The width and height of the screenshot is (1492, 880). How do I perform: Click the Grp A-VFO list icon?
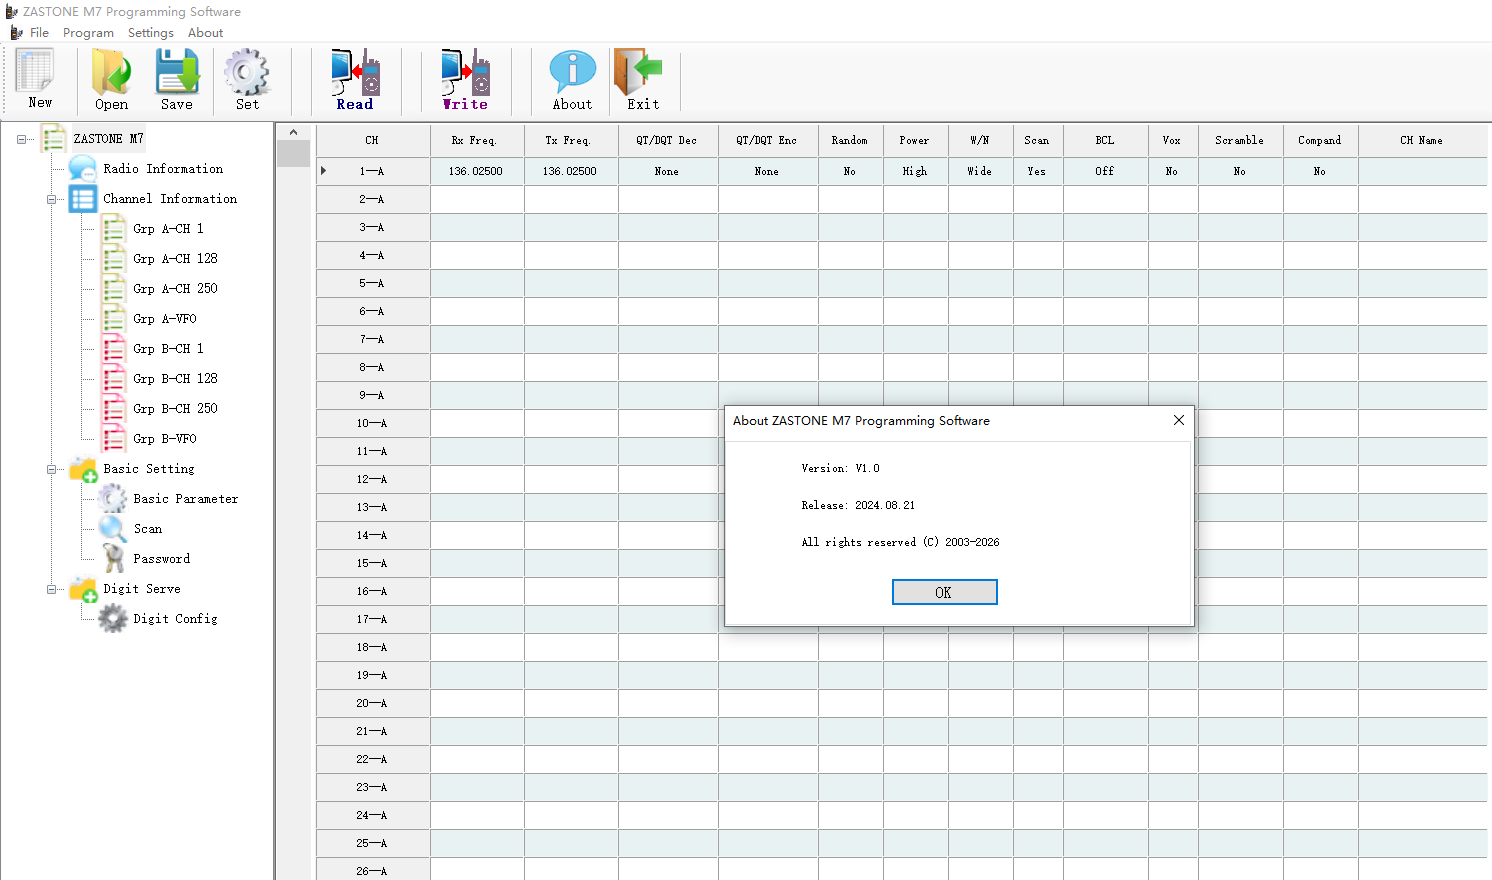coord(113,319)
